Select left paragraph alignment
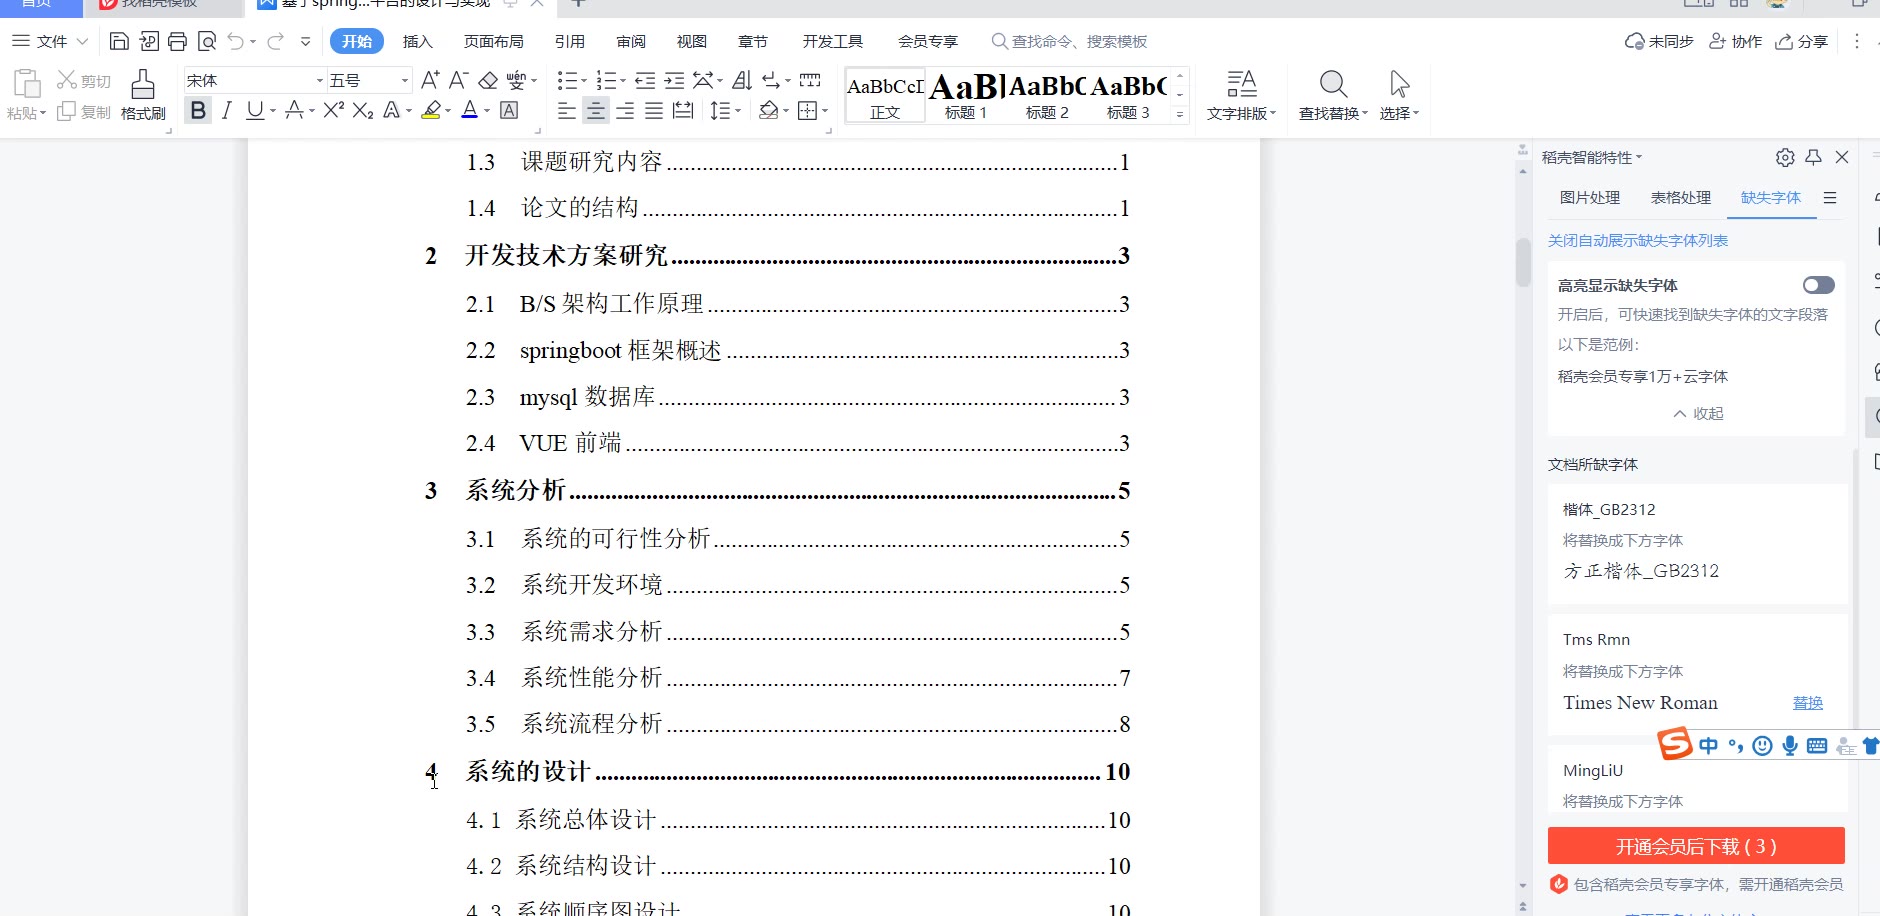 click(x=567, y=110)
